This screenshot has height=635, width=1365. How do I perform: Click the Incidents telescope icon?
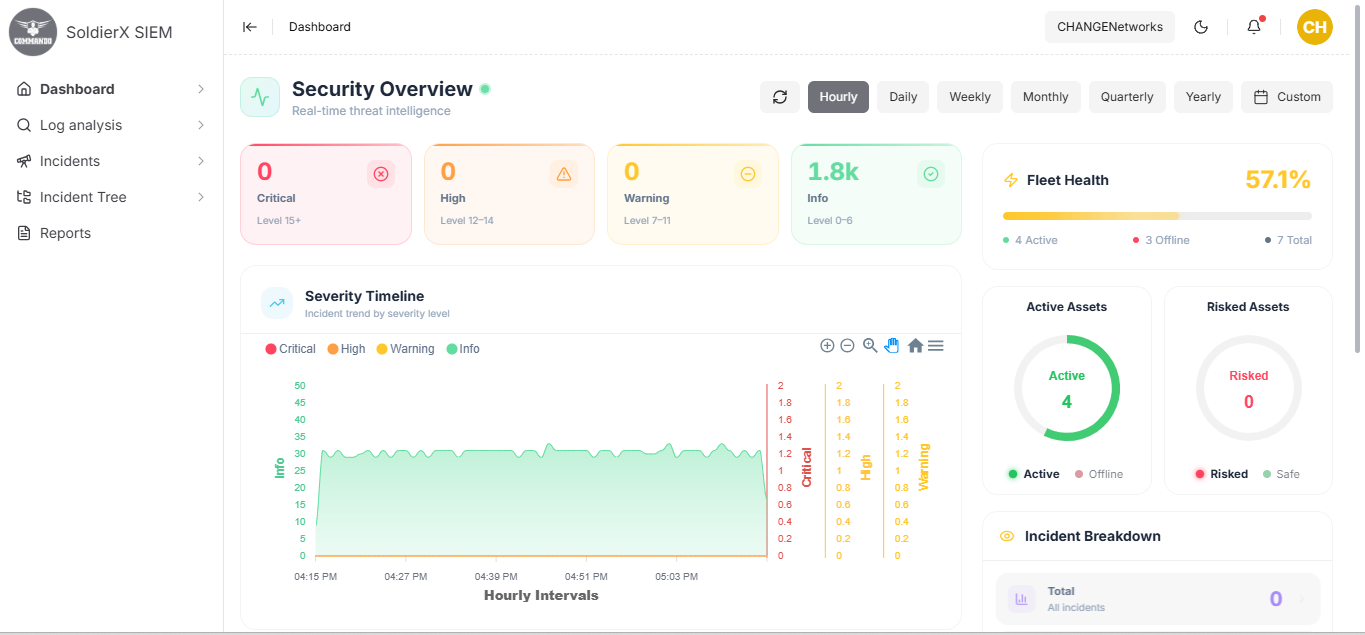(24, 161)
